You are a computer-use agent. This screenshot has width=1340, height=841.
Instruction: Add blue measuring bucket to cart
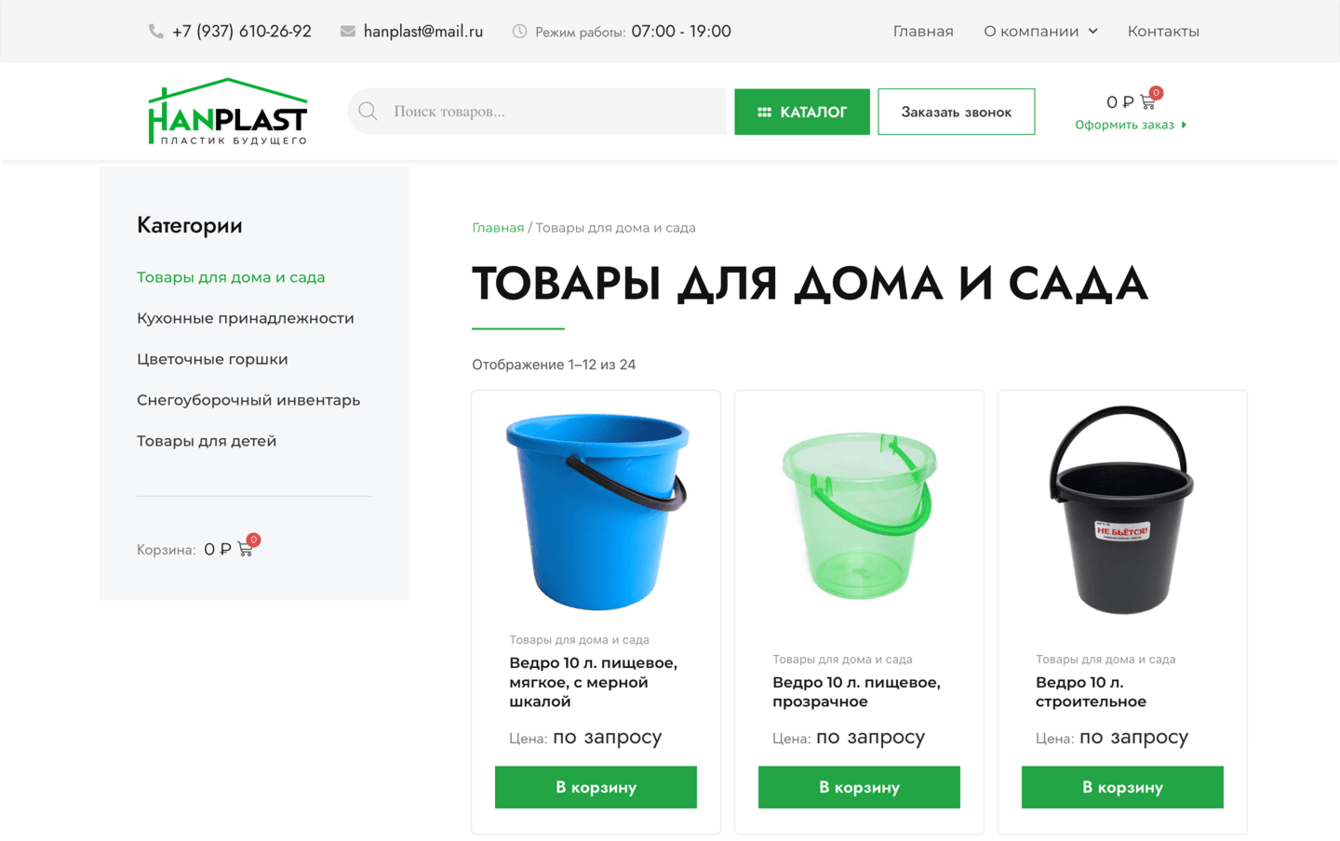pyautogui.click(x=596, y=787)
